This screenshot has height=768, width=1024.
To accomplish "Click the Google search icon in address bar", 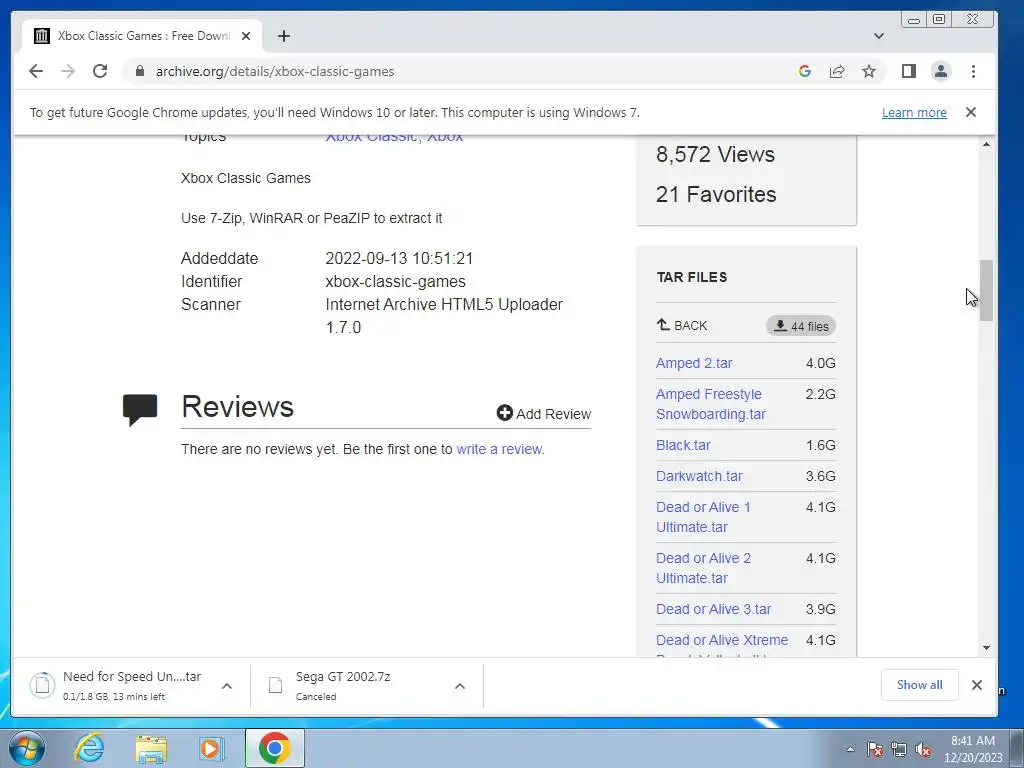I will [x=805, y=71].
